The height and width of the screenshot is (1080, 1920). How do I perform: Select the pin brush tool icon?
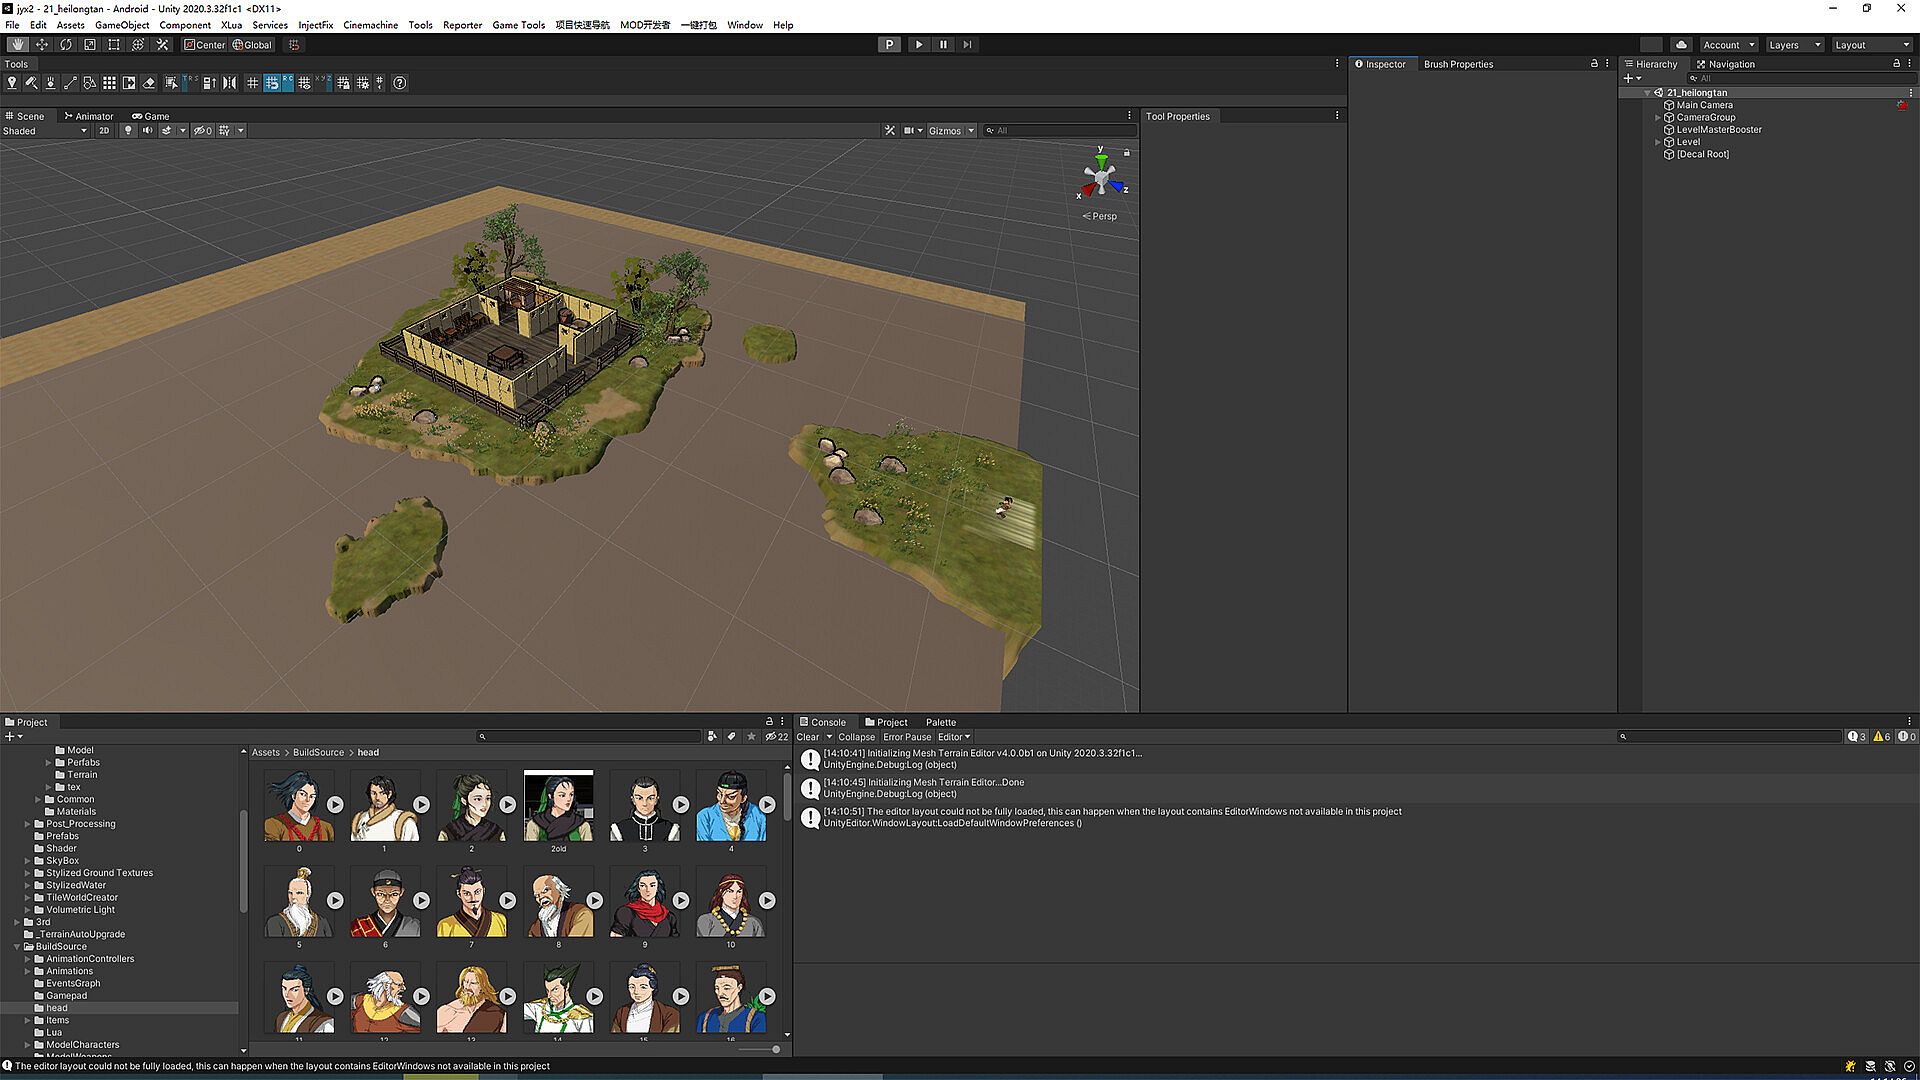(x=12, y=83)
